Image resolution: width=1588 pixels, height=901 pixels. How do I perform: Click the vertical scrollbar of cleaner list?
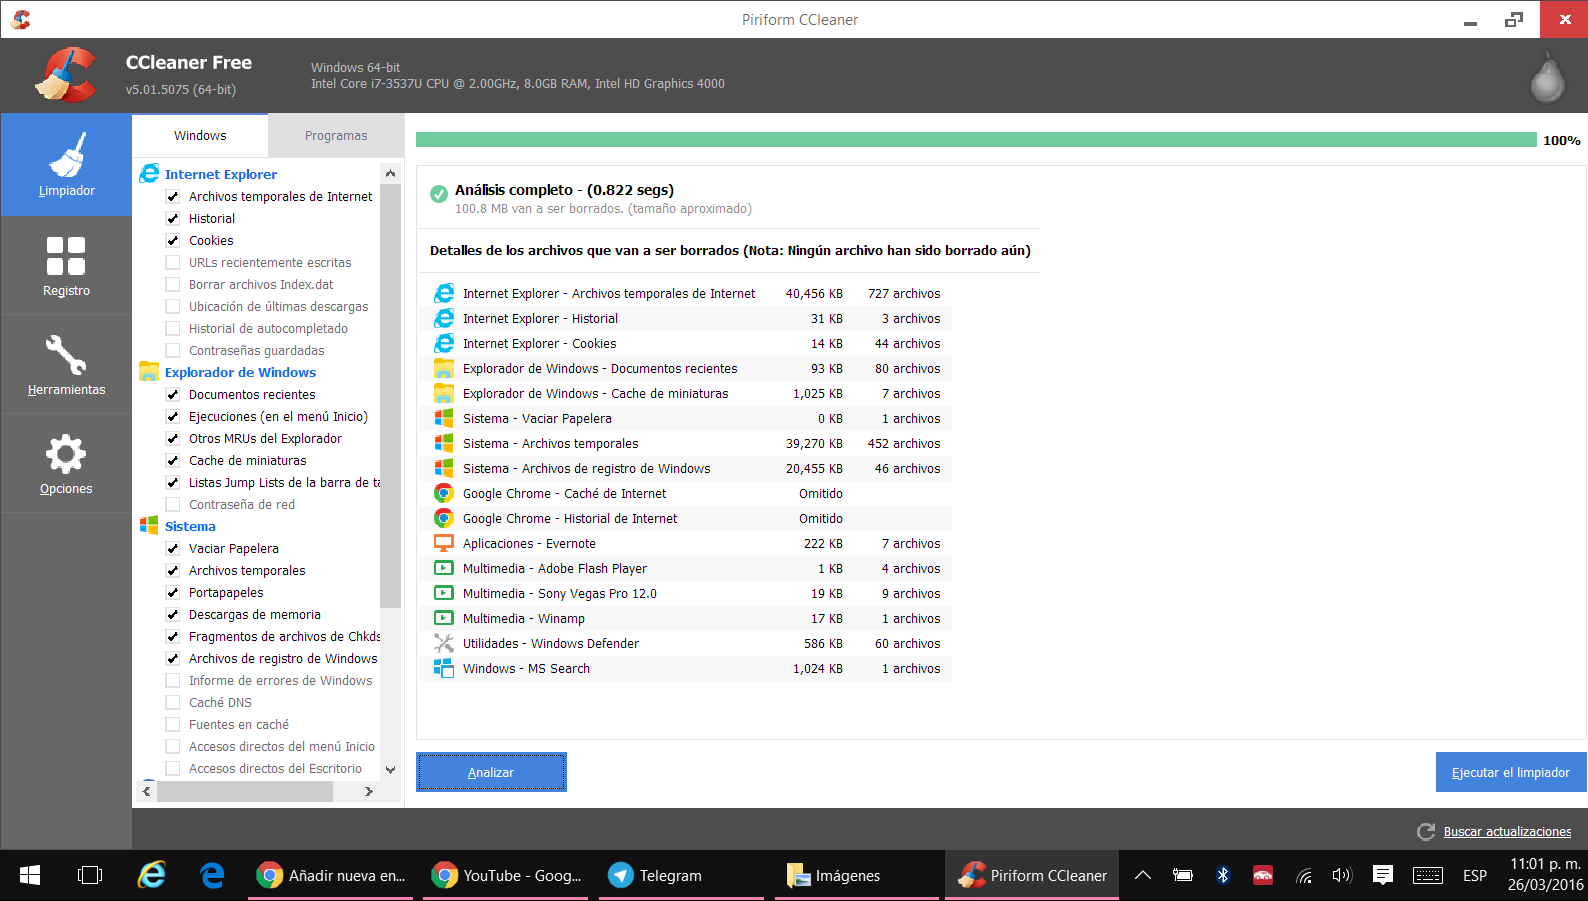390,396
